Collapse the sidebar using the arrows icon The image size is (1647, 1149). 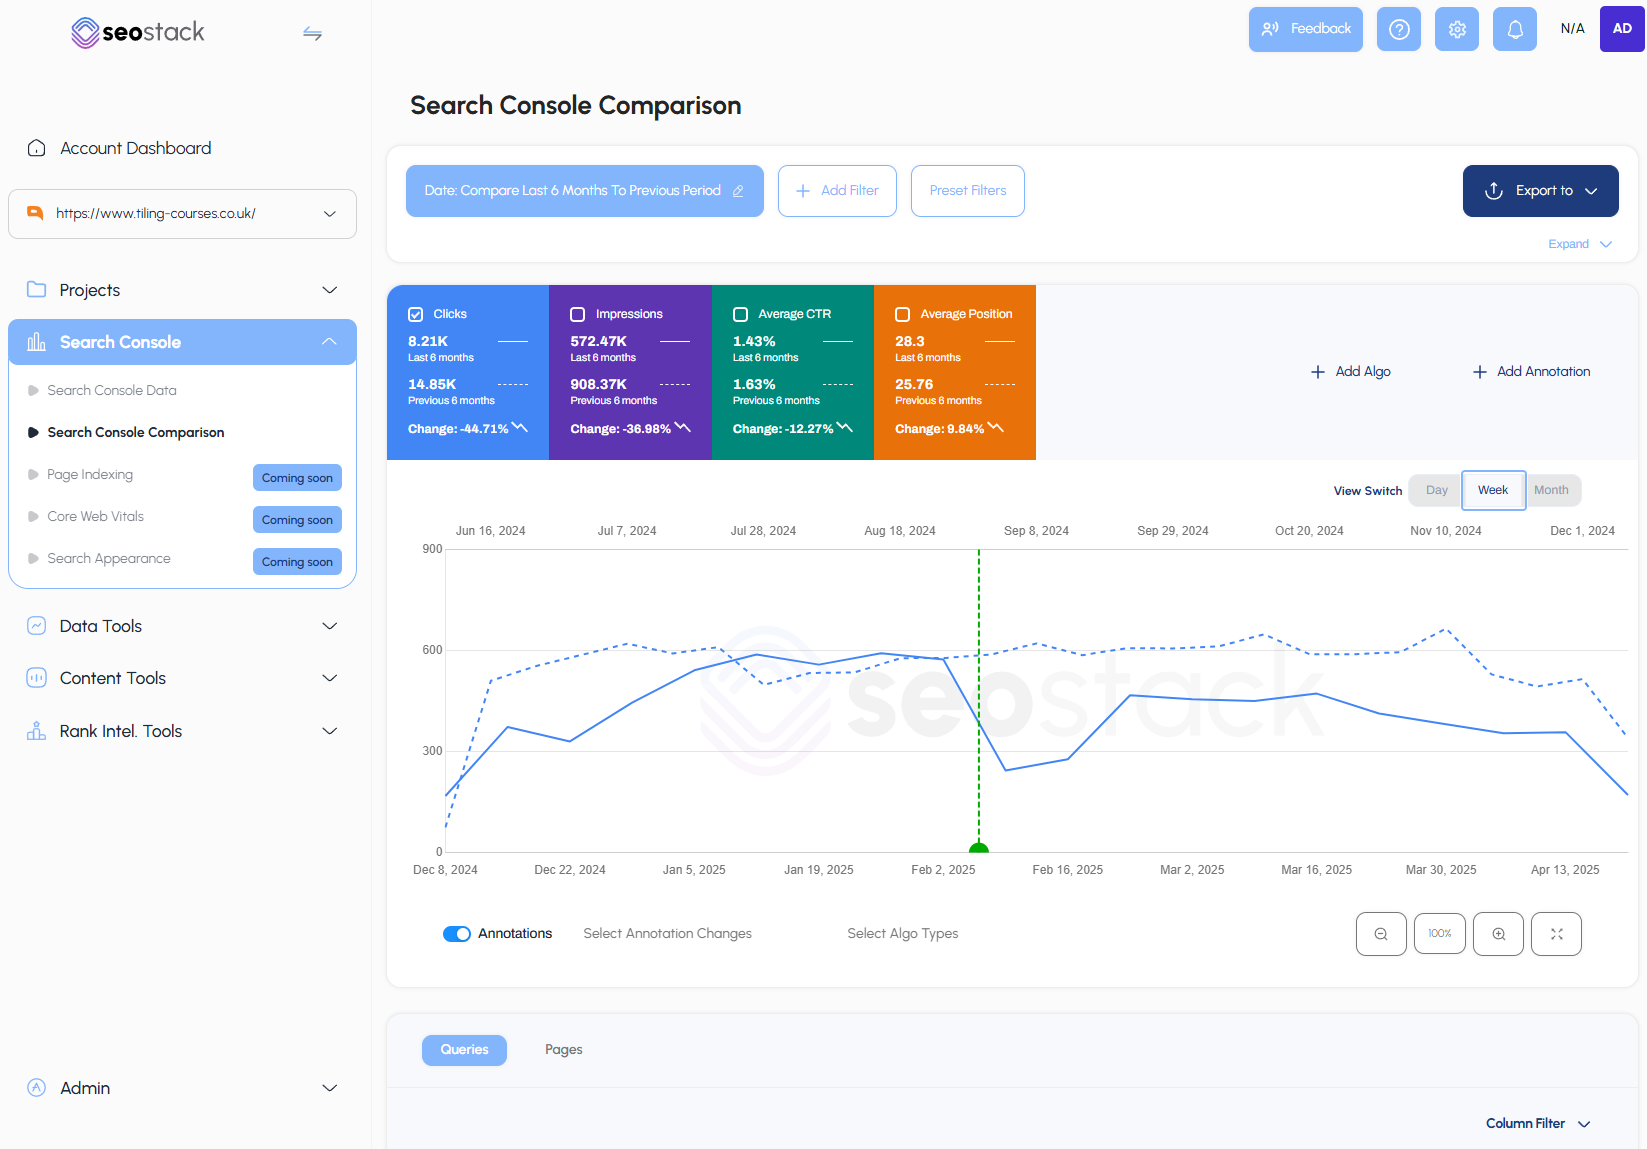click(312, 33)
